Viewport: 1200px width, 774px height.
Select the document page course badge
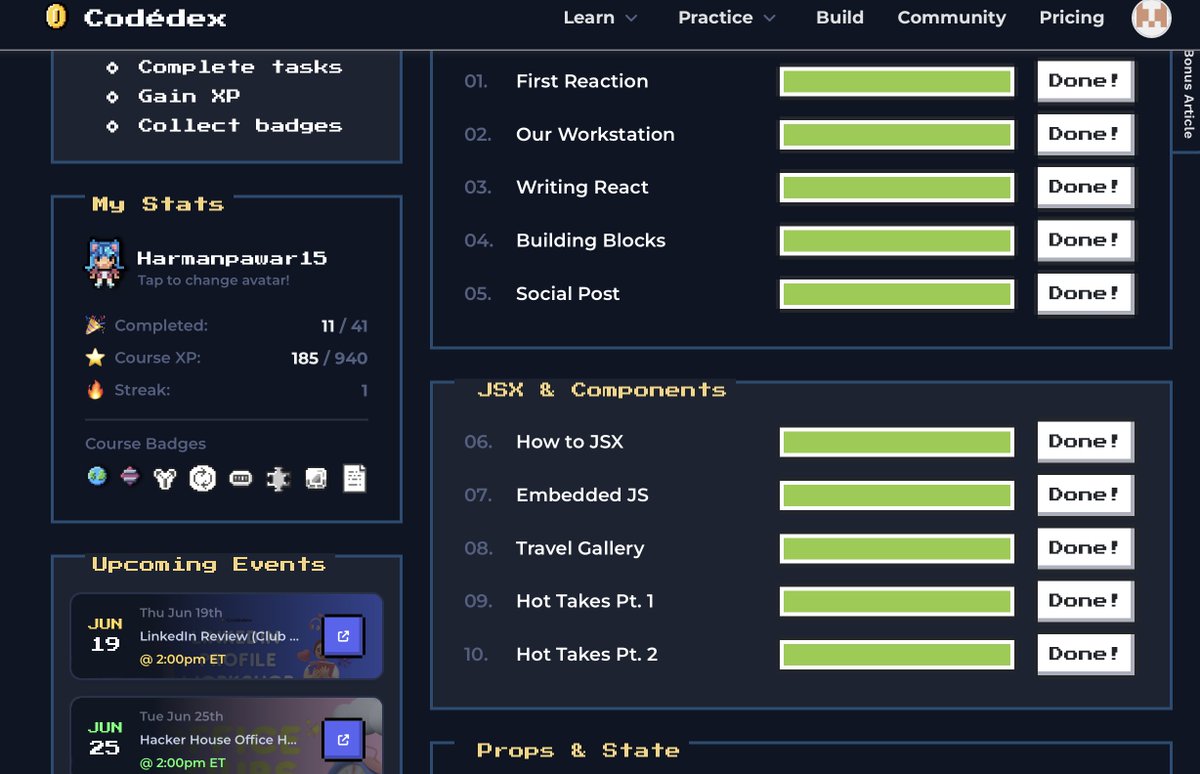coord(354,478)
